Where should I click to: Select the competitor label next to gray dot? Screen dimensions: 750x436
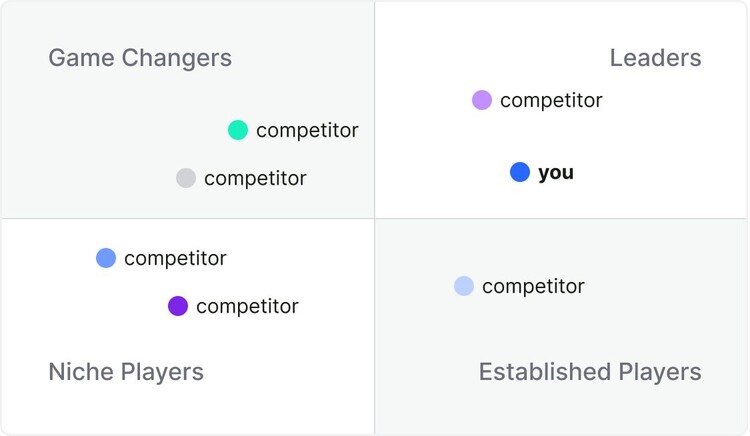pos(255,178)
